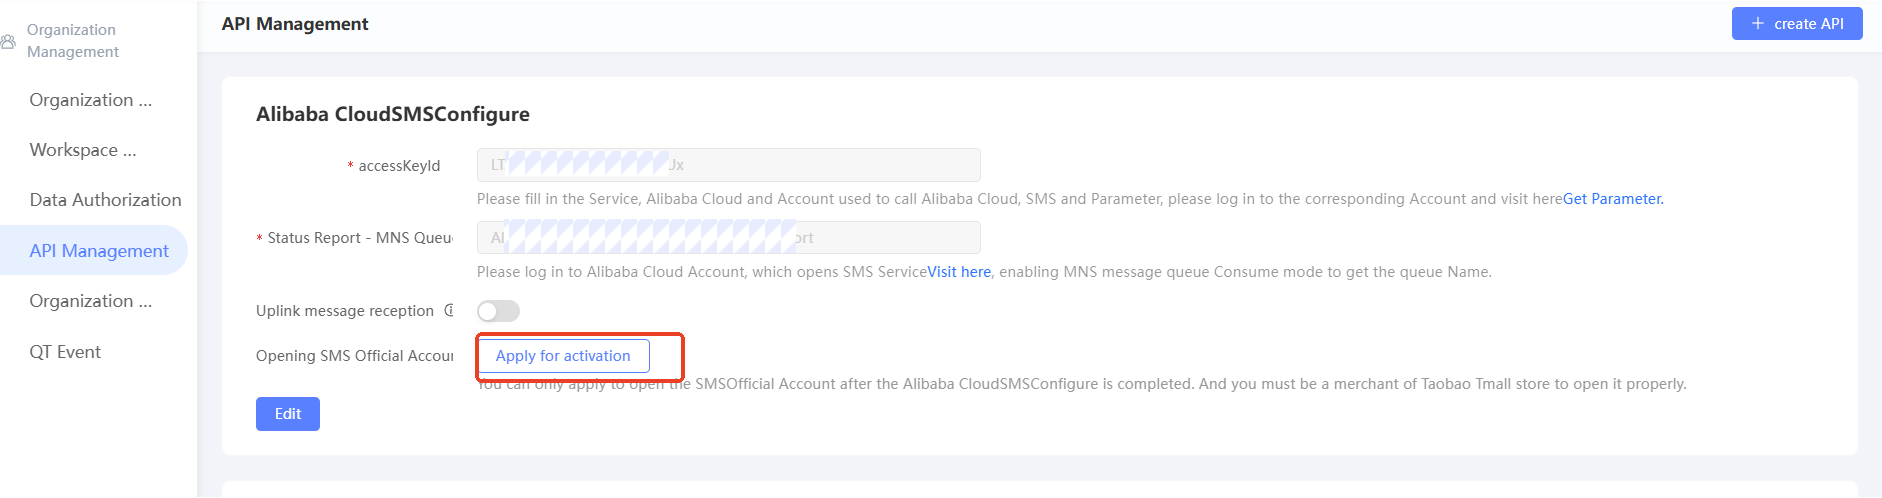
Task: Open Data Authorization in the sidebar
Action: (x=105, y=200)
